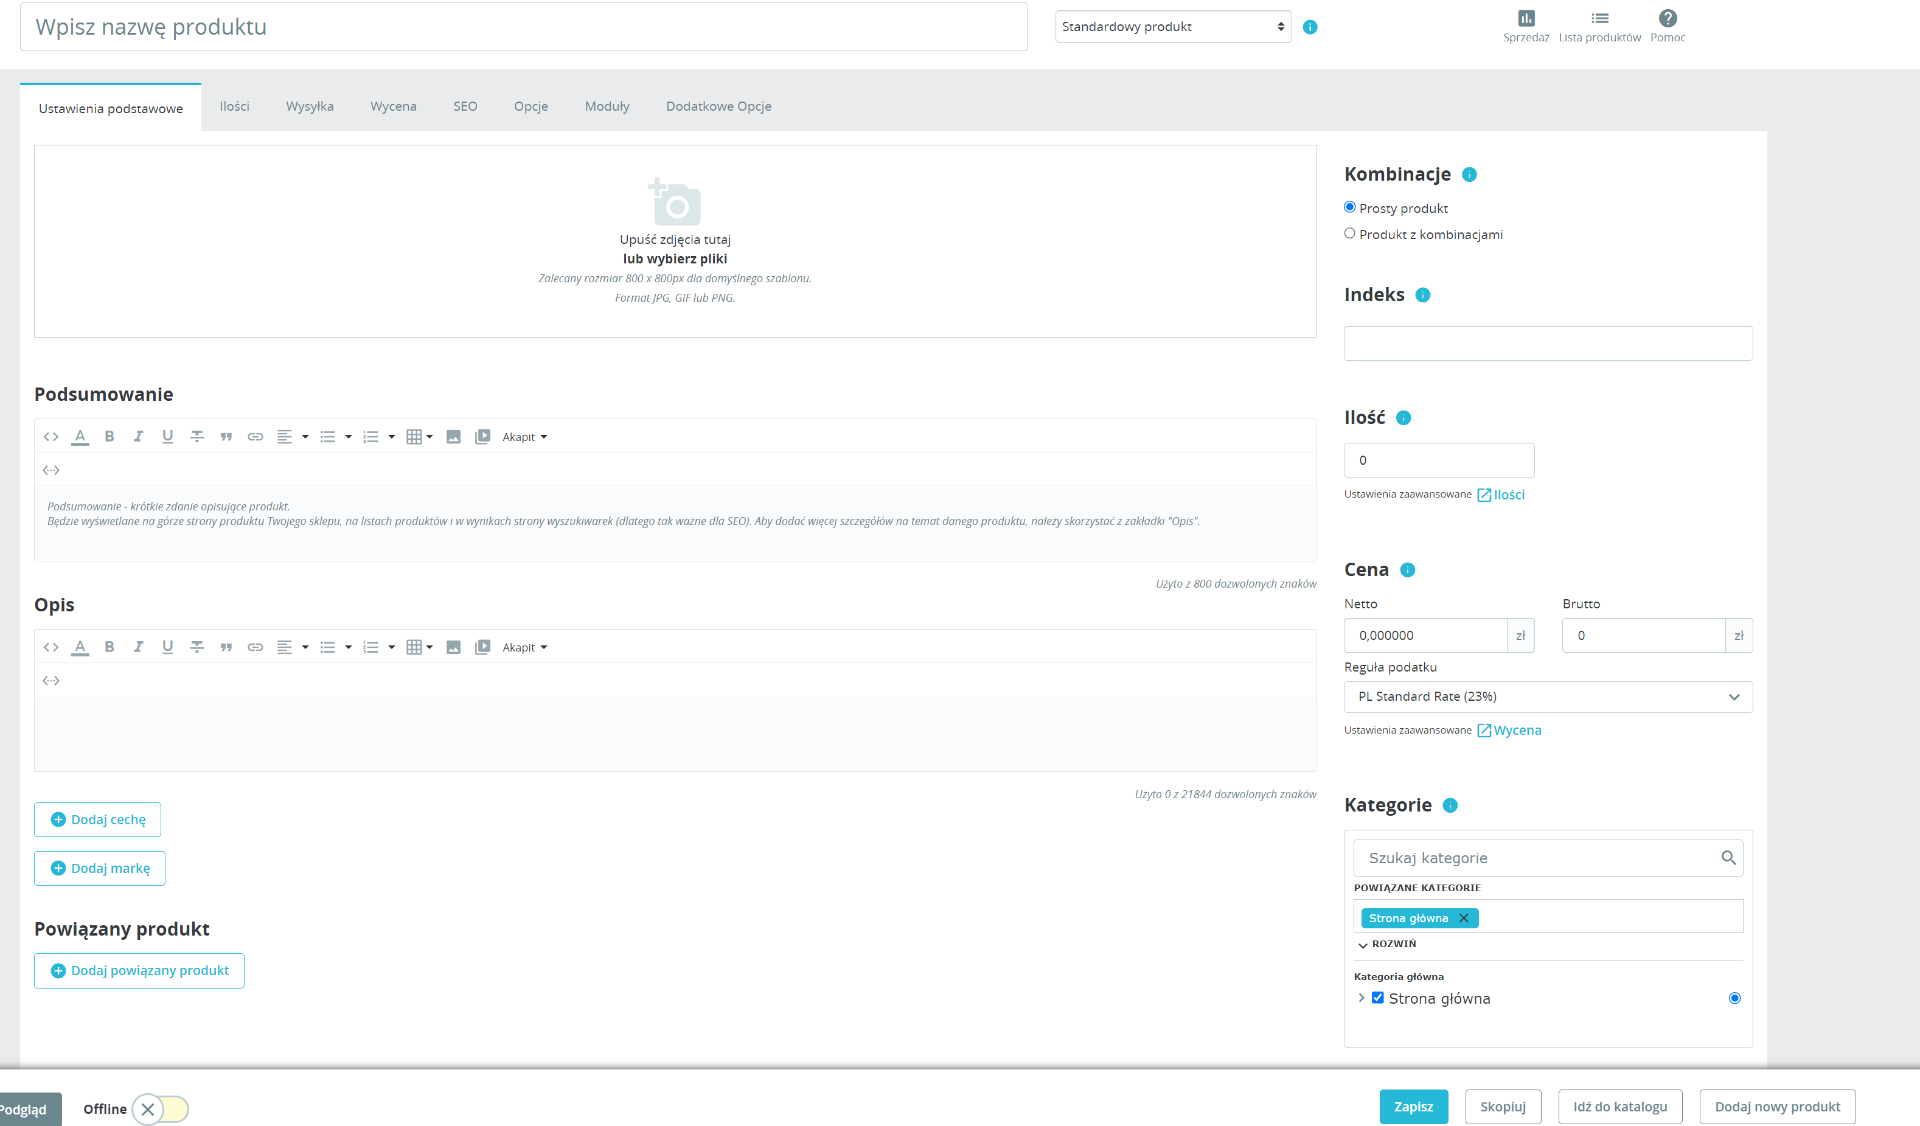
Task: Click source code icon in Opis editor
Action: click(x=51, y=647)
